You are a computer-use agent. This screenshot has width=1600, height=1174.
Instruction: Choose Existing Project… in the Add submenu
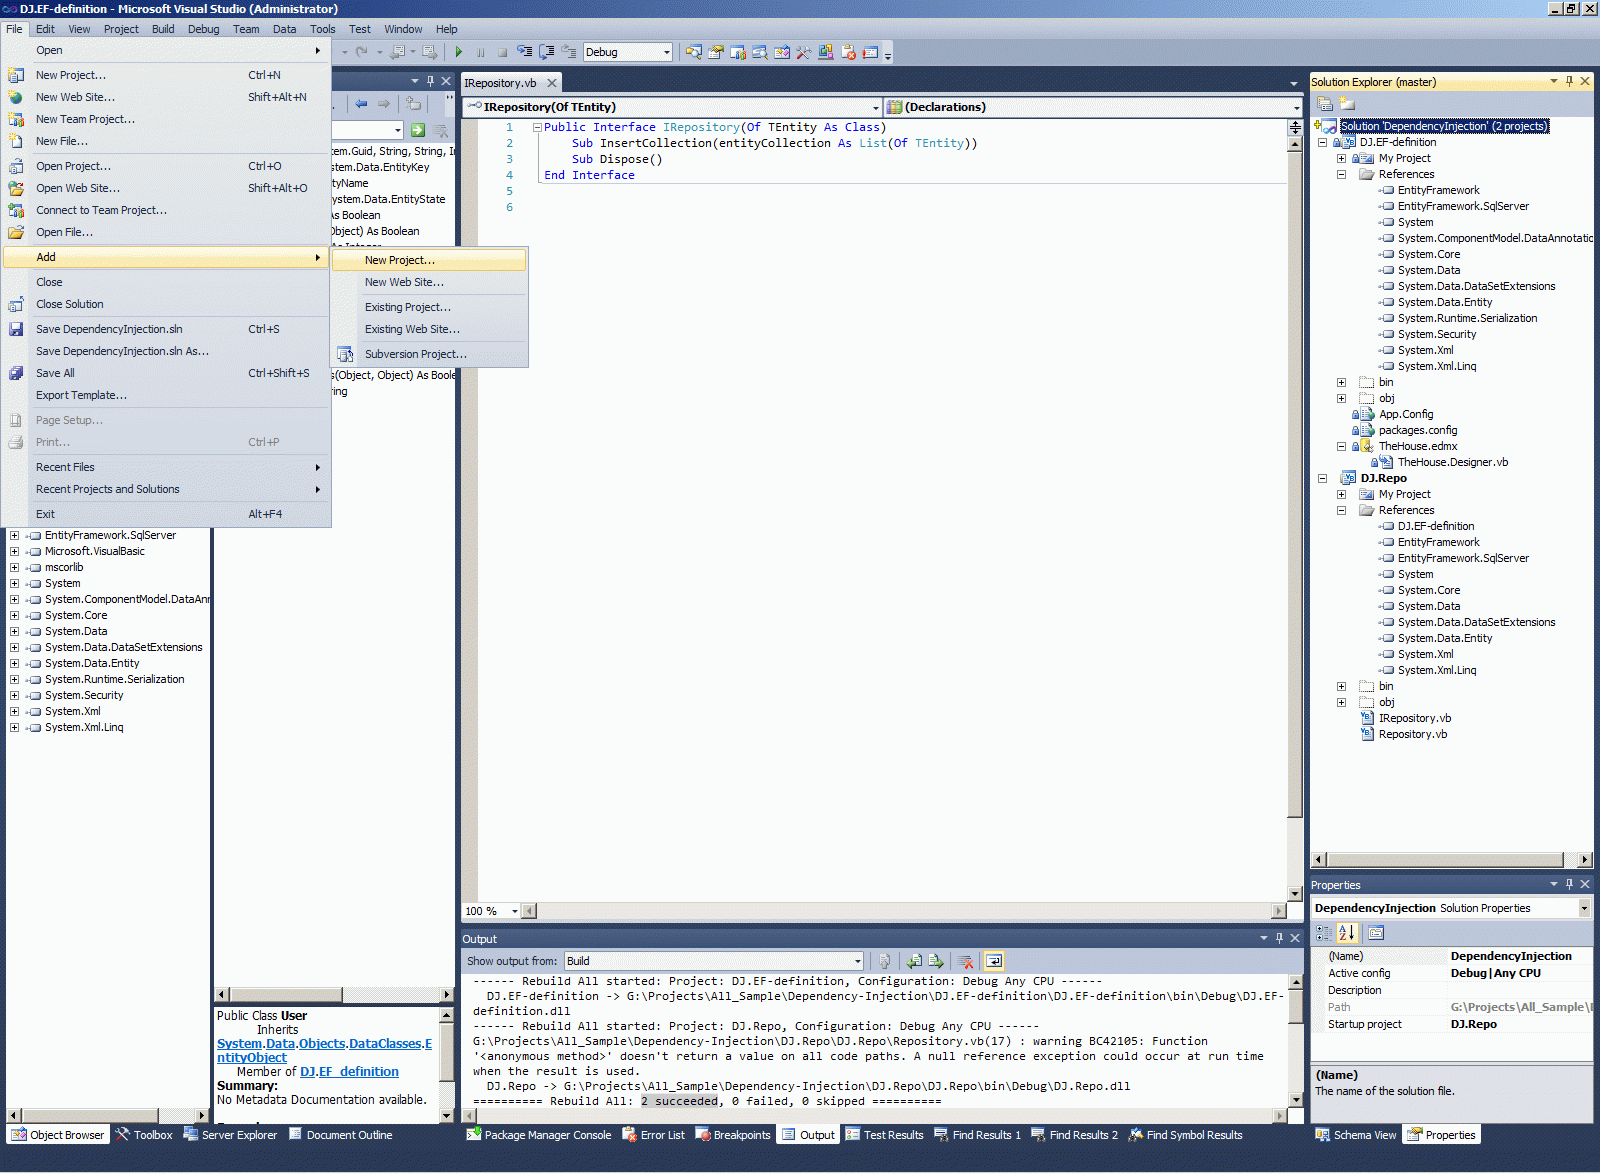(x=429, y=307)
